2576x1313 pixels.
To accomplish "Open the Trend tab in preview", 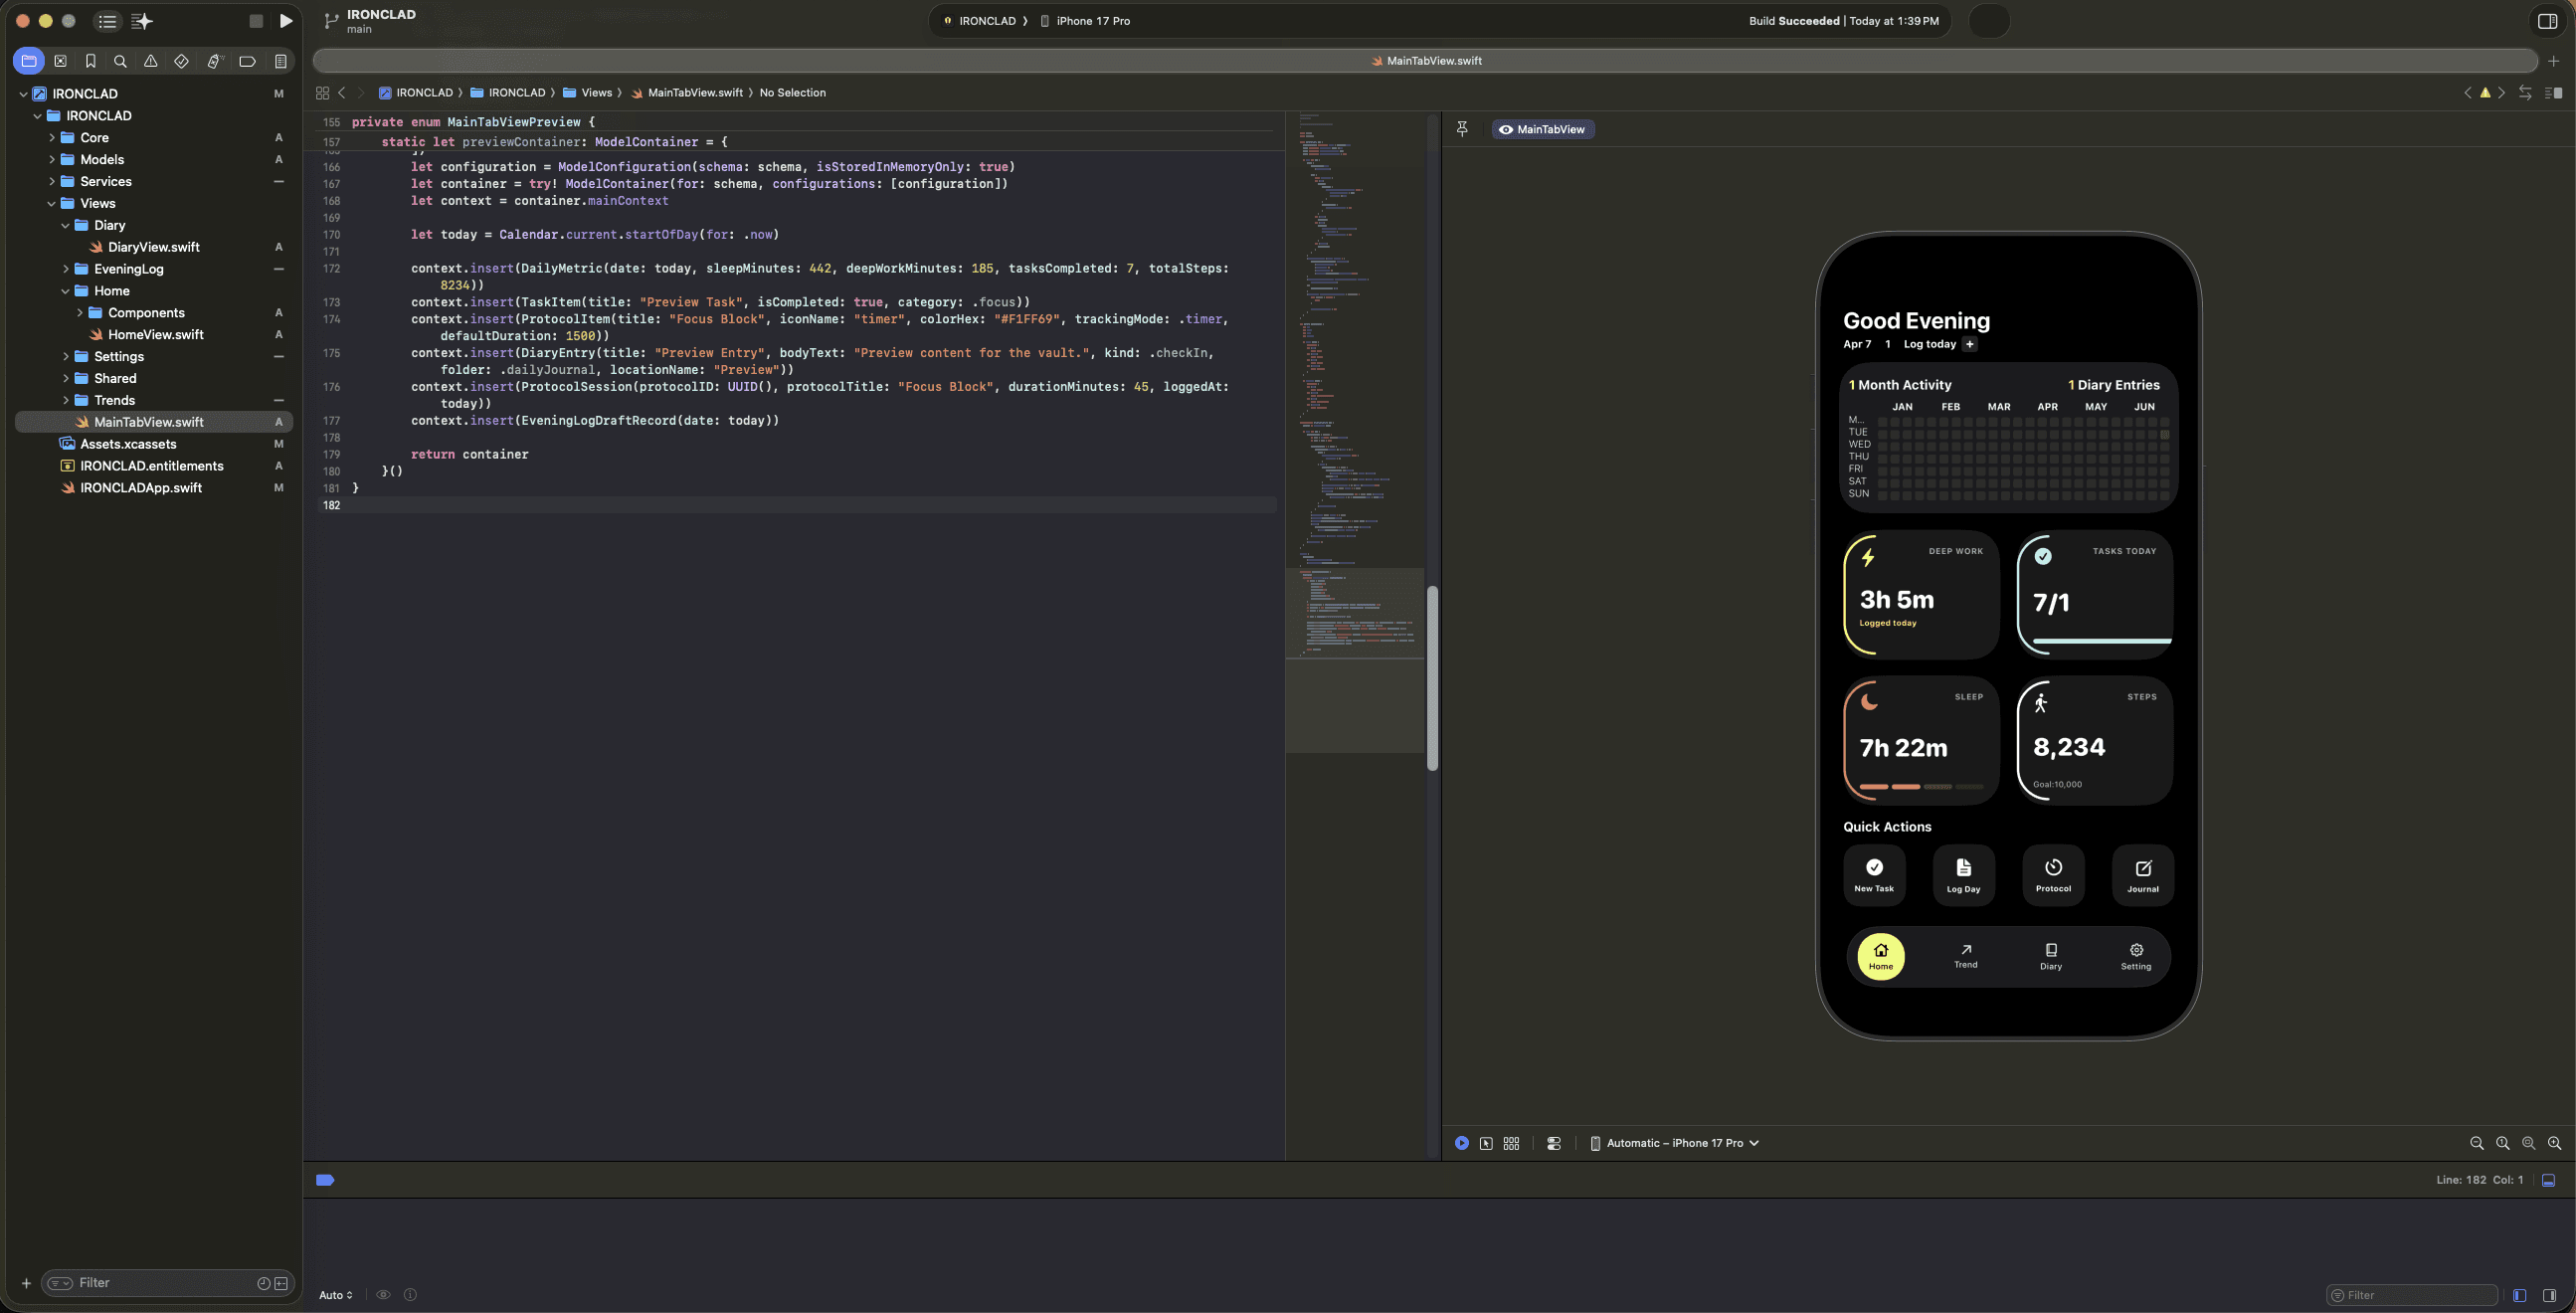I will (x=1965, y=956).
